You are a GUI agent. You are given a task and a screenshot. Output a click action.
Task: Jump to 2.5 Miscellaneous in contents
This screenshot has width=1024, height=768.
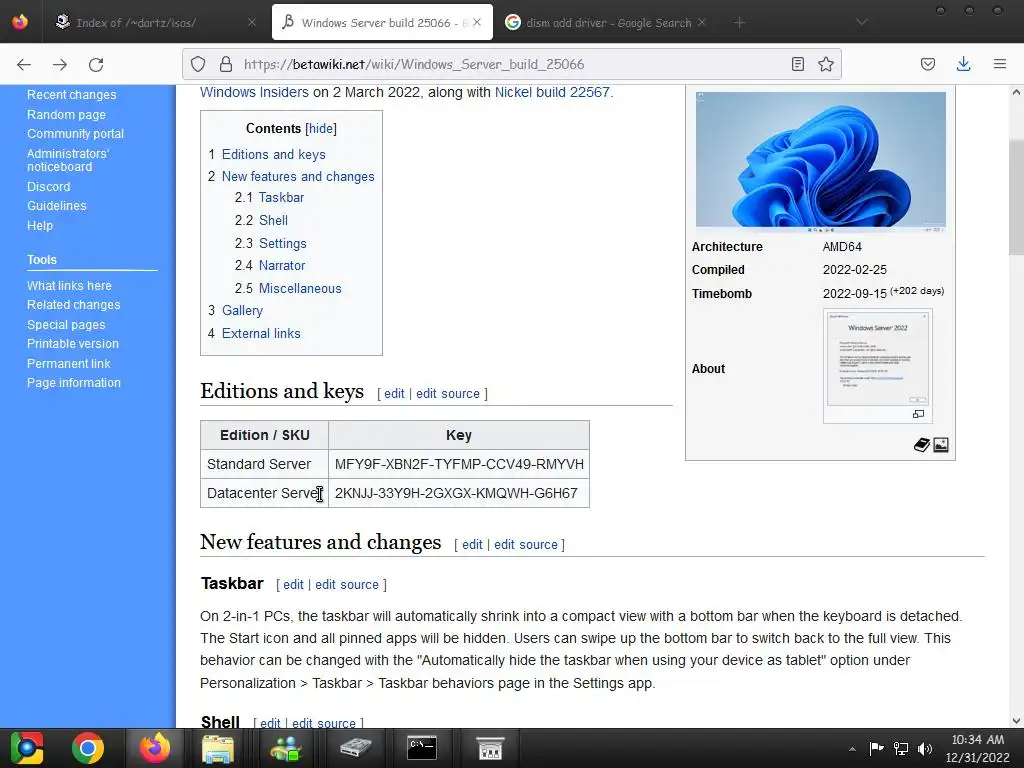tap(300, 288)
